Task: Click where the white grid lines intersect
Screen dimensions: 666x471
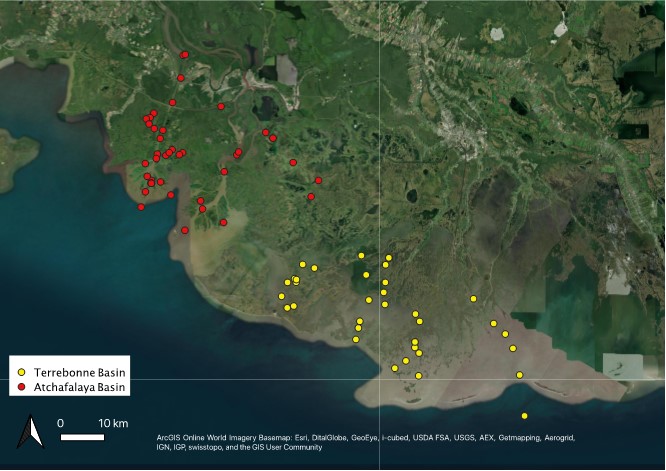Action: 381,380
